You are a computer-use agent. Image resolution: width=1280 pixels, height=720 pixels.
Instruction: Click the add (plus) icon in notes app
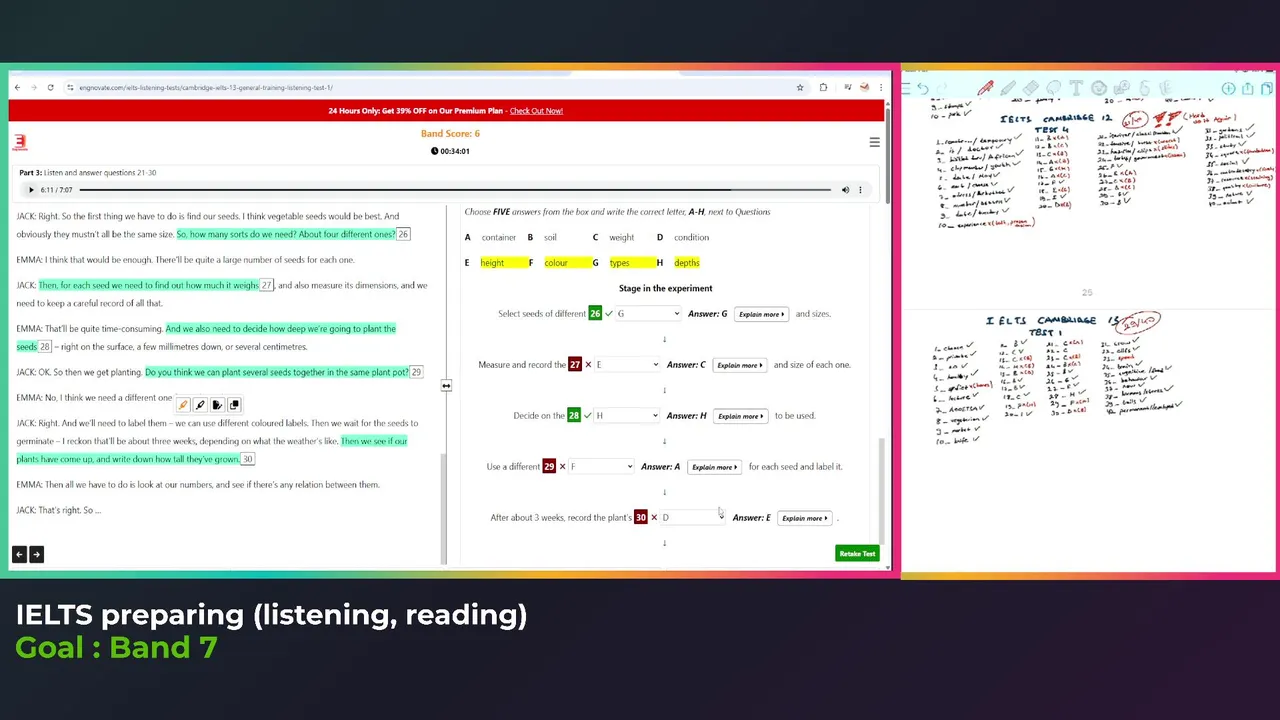1229,89
